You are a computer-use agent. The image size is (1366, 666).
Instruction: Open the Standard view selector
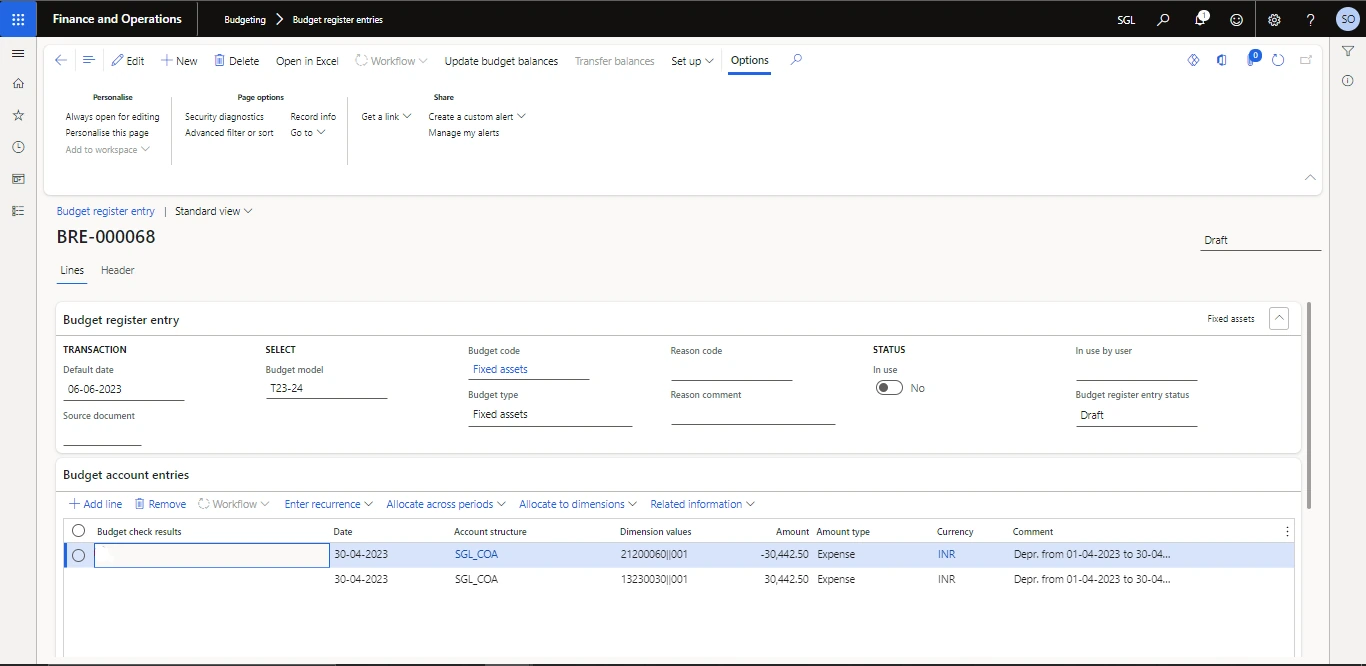(x=214, y=211)
